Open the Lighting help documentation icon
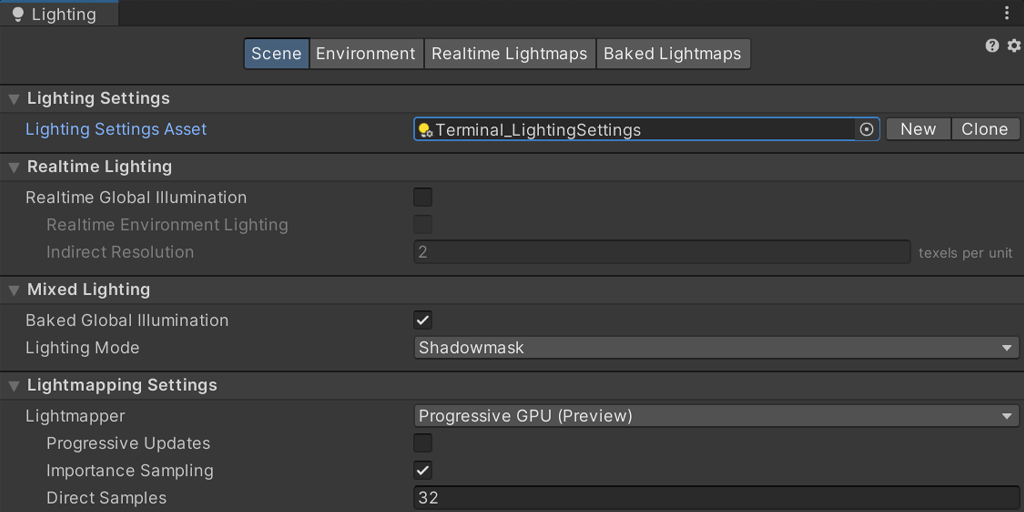This screenshot has height=512, width=1024. (992, 46)
